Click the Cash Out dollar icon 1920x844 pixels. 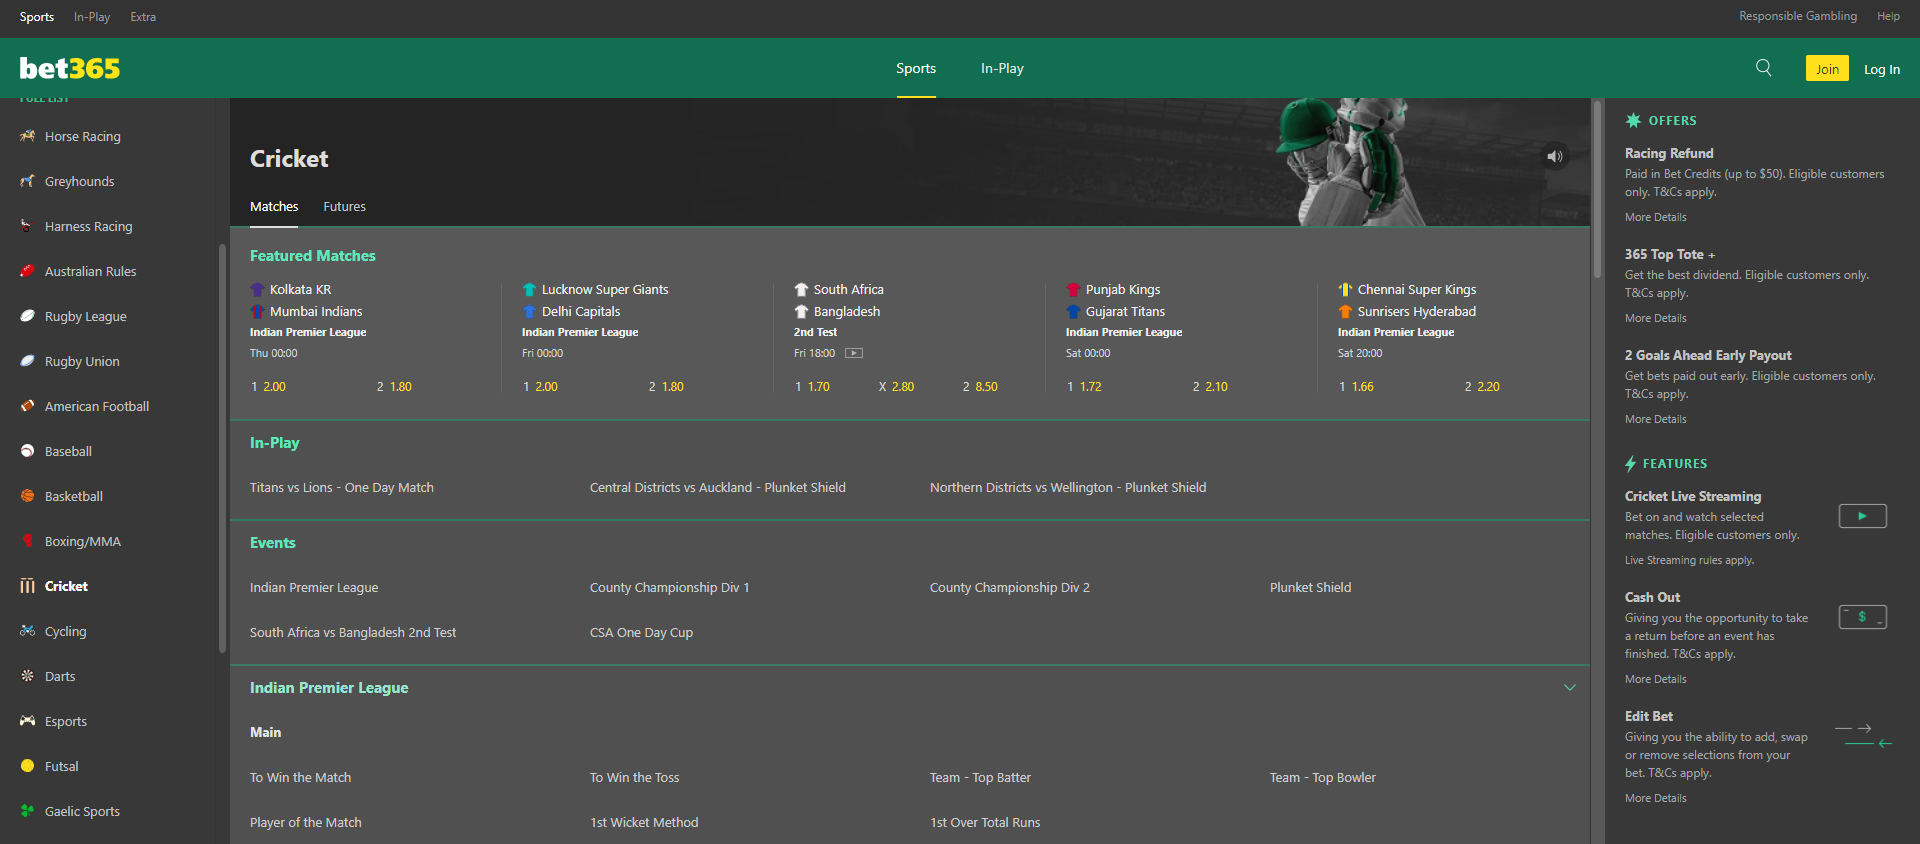[1863, 617]
